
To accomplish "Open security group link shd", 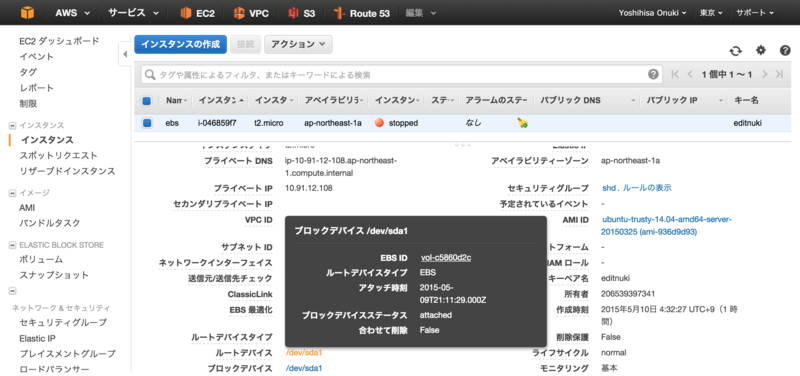I will (609, 188).
